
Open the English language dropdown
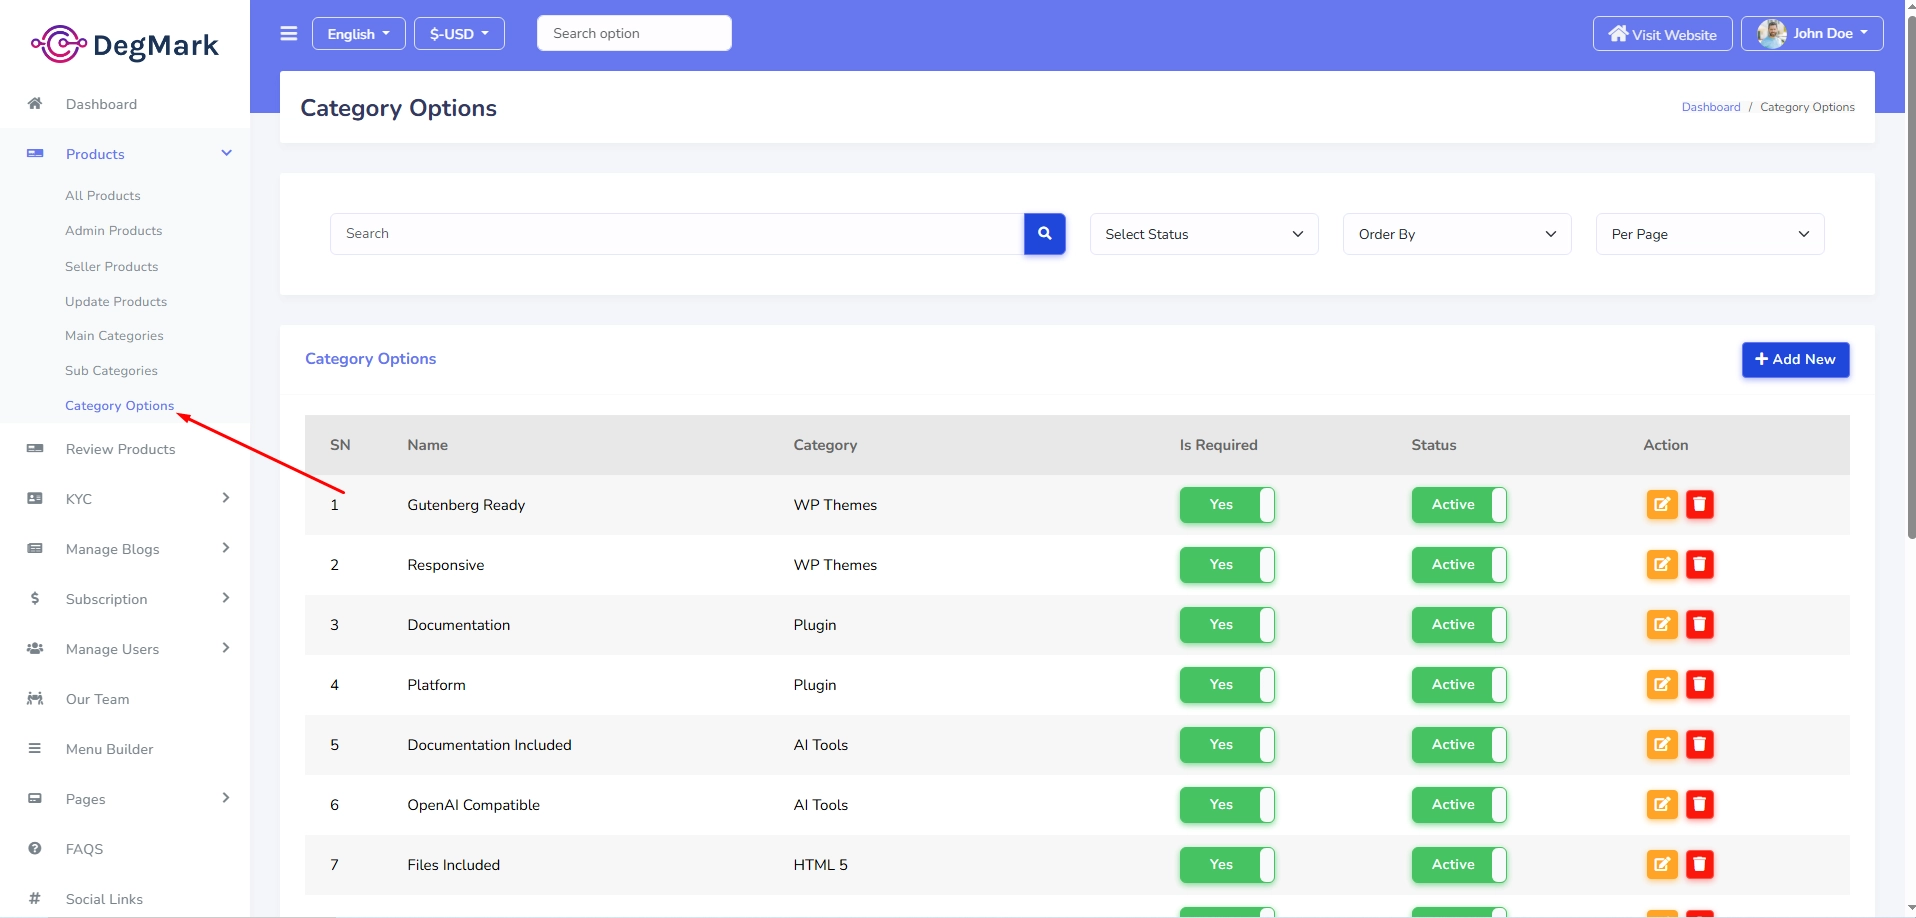[358, 34]
